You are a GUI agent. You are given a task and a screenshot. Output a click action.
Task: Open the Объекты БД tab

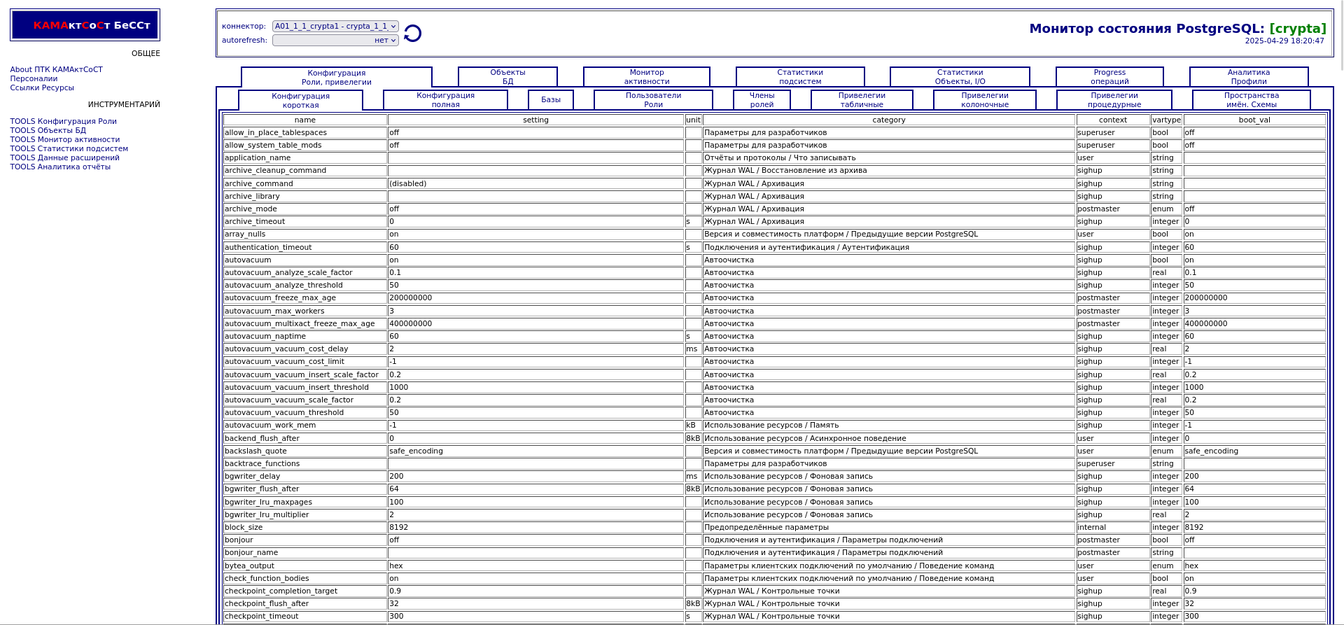pos(508,77)
